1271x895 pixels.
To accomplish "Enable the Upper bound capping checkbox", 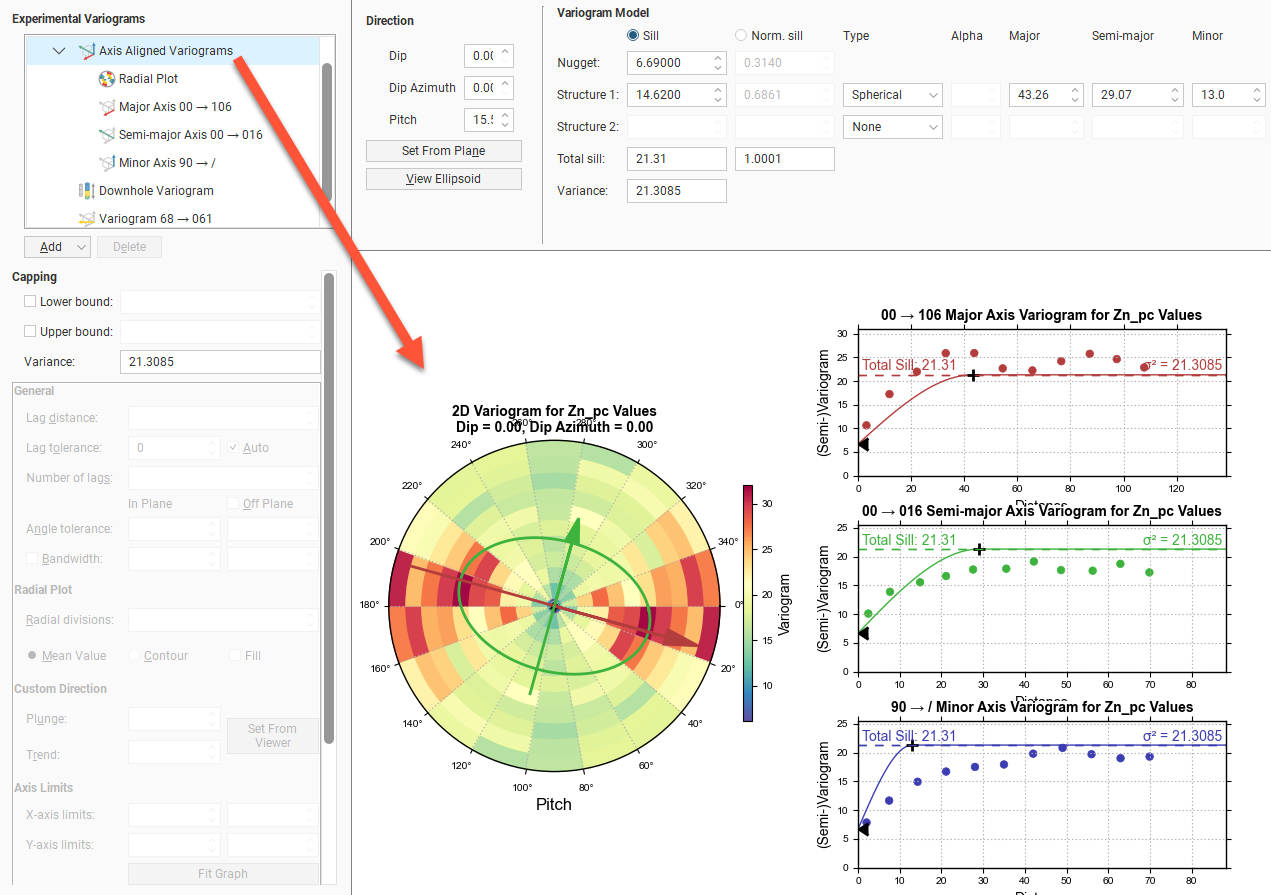I will coord(29,332).
